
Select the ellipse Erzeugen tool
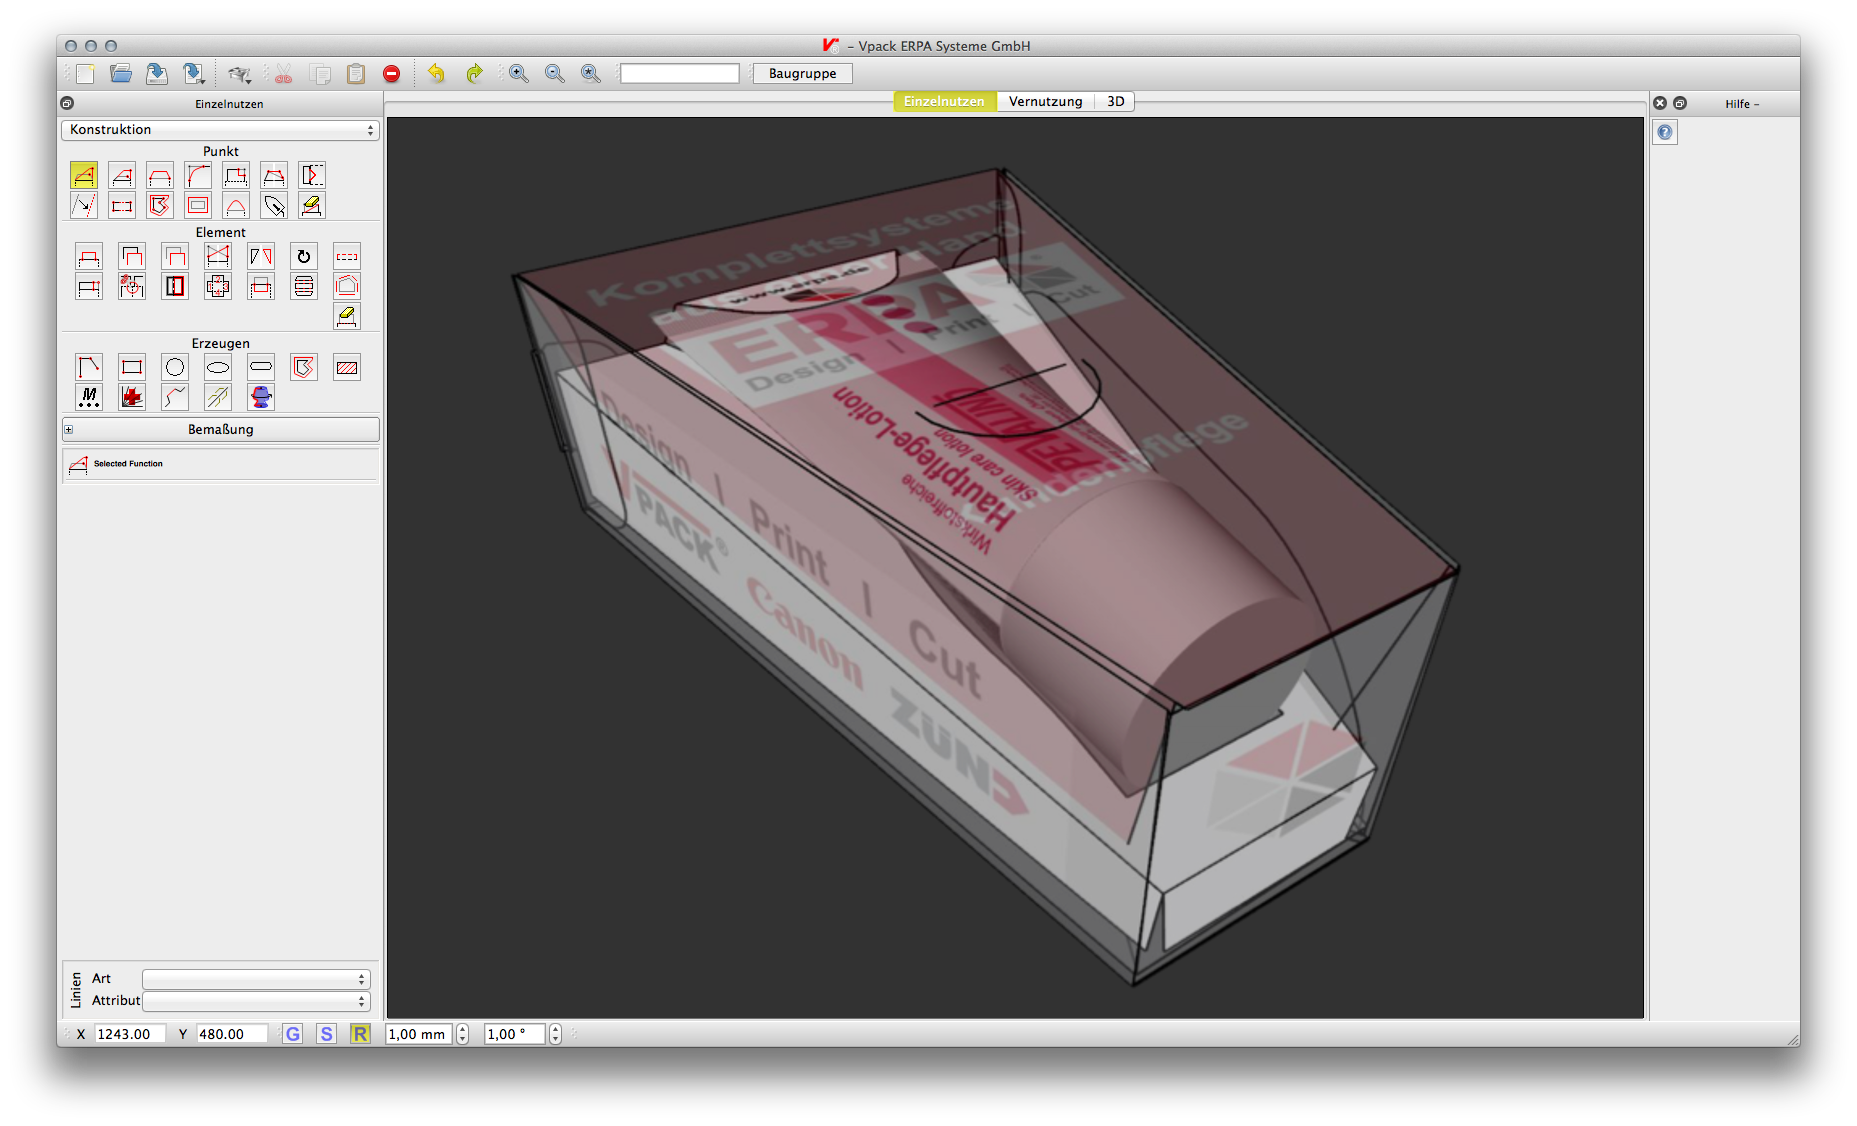(218, 367)
